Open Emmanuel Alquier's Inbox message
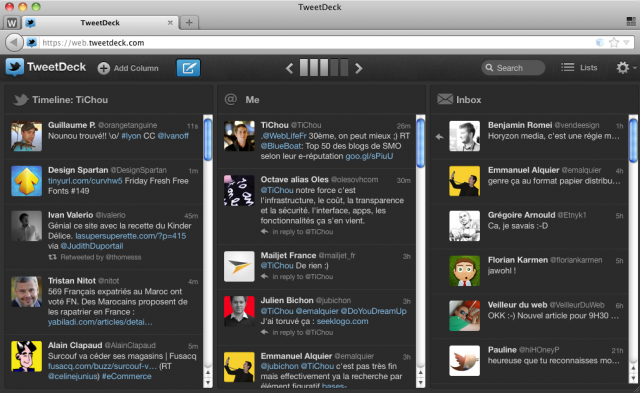Viewport: 640px width, 393px height. click(530, 181)
